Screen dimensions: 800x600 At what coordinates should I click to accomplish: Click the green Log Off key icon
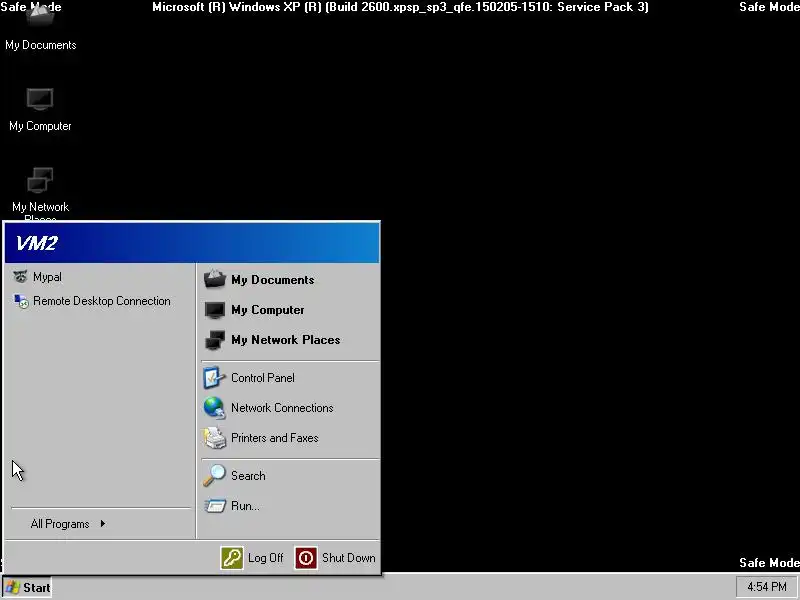coord(232,558)
